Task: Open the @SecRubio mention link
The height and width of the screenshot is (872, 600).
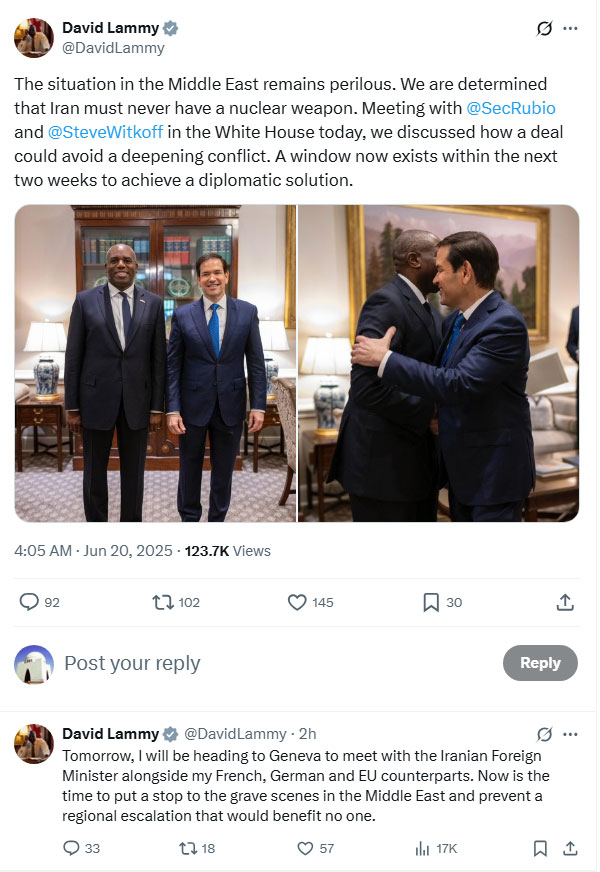Action: tap(511, 106)
